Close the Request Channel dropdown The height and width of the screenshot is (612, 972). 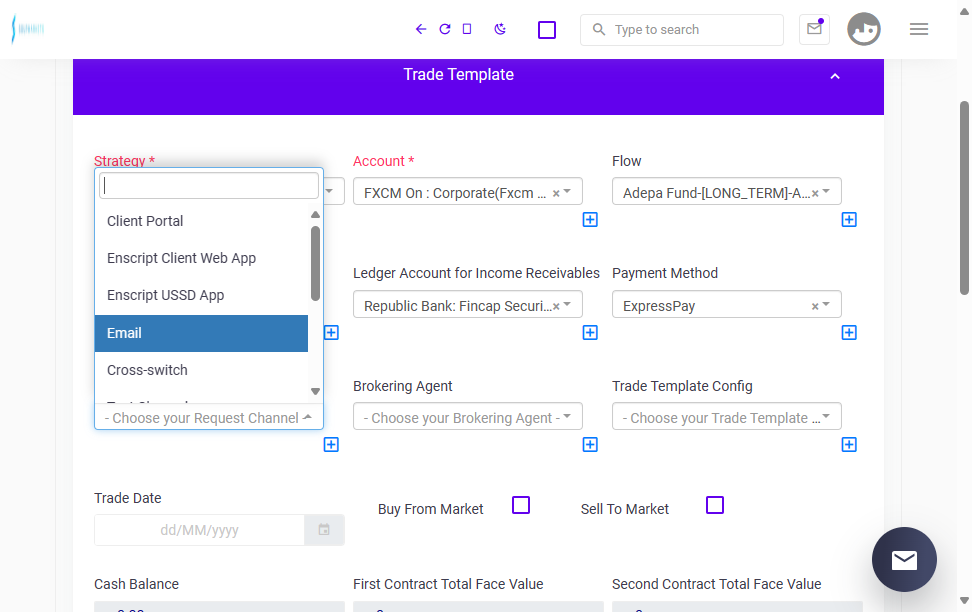pyautogui.click(x=209, y=417)
